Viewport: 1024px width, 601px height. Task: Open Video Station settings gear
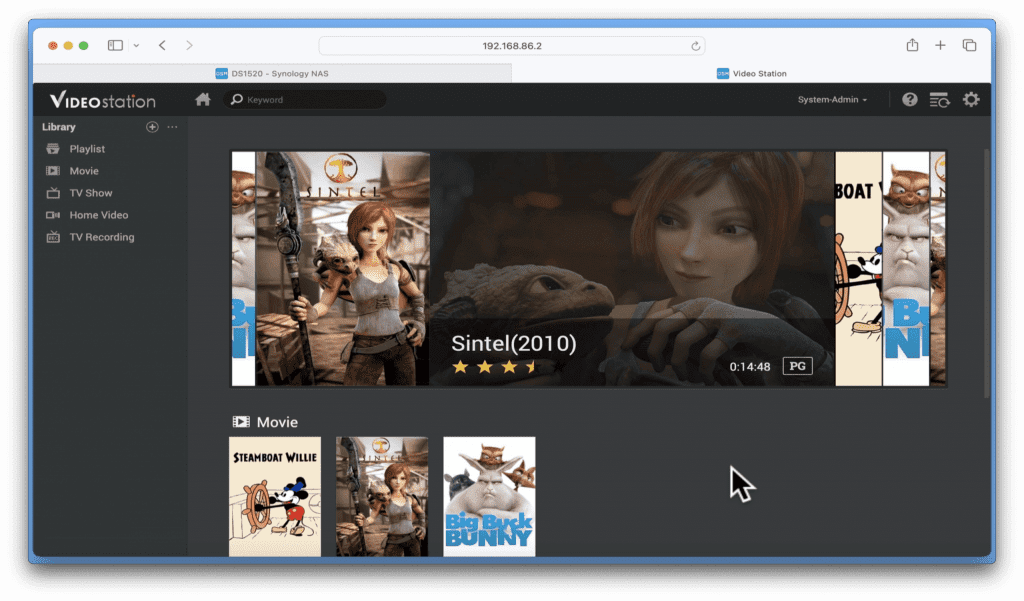point(971,99)
